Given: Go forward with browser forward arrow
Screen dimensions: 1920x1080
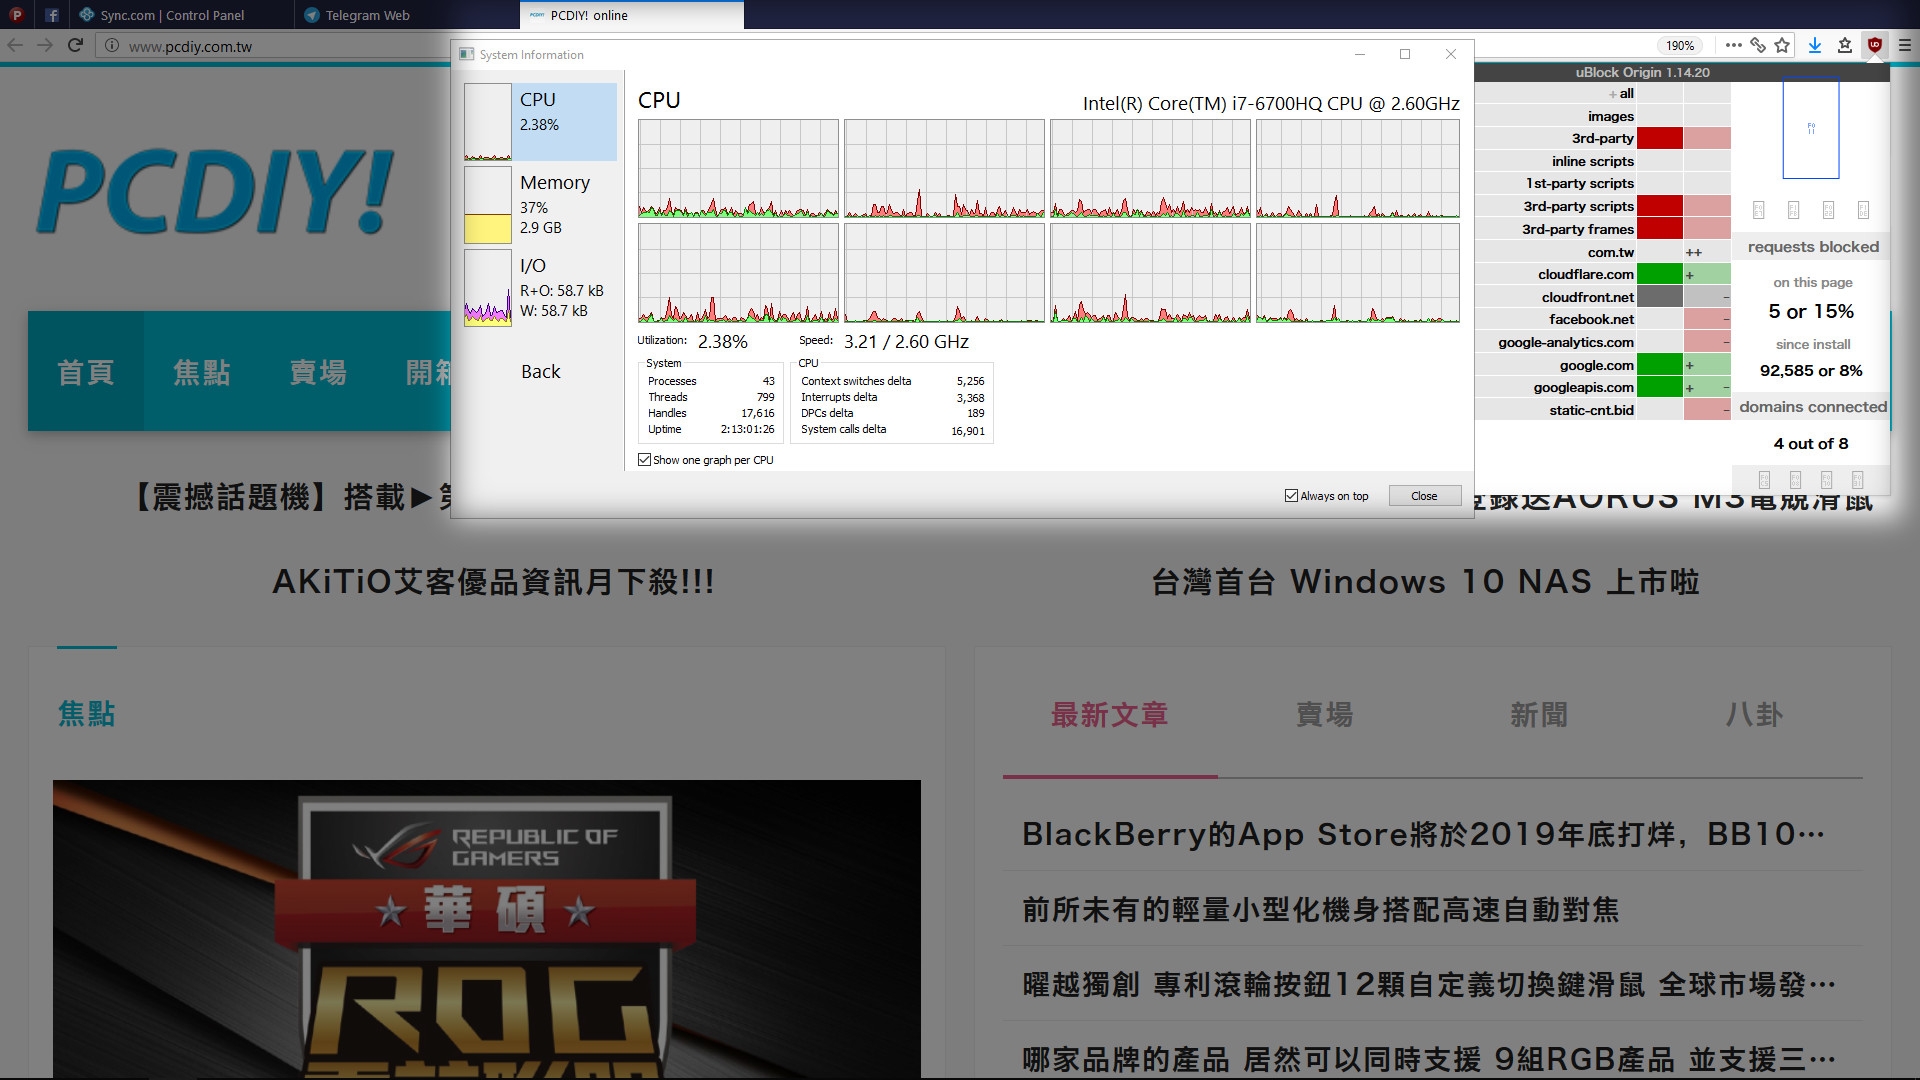Looking at the screenshot, I should click(45, 45).
